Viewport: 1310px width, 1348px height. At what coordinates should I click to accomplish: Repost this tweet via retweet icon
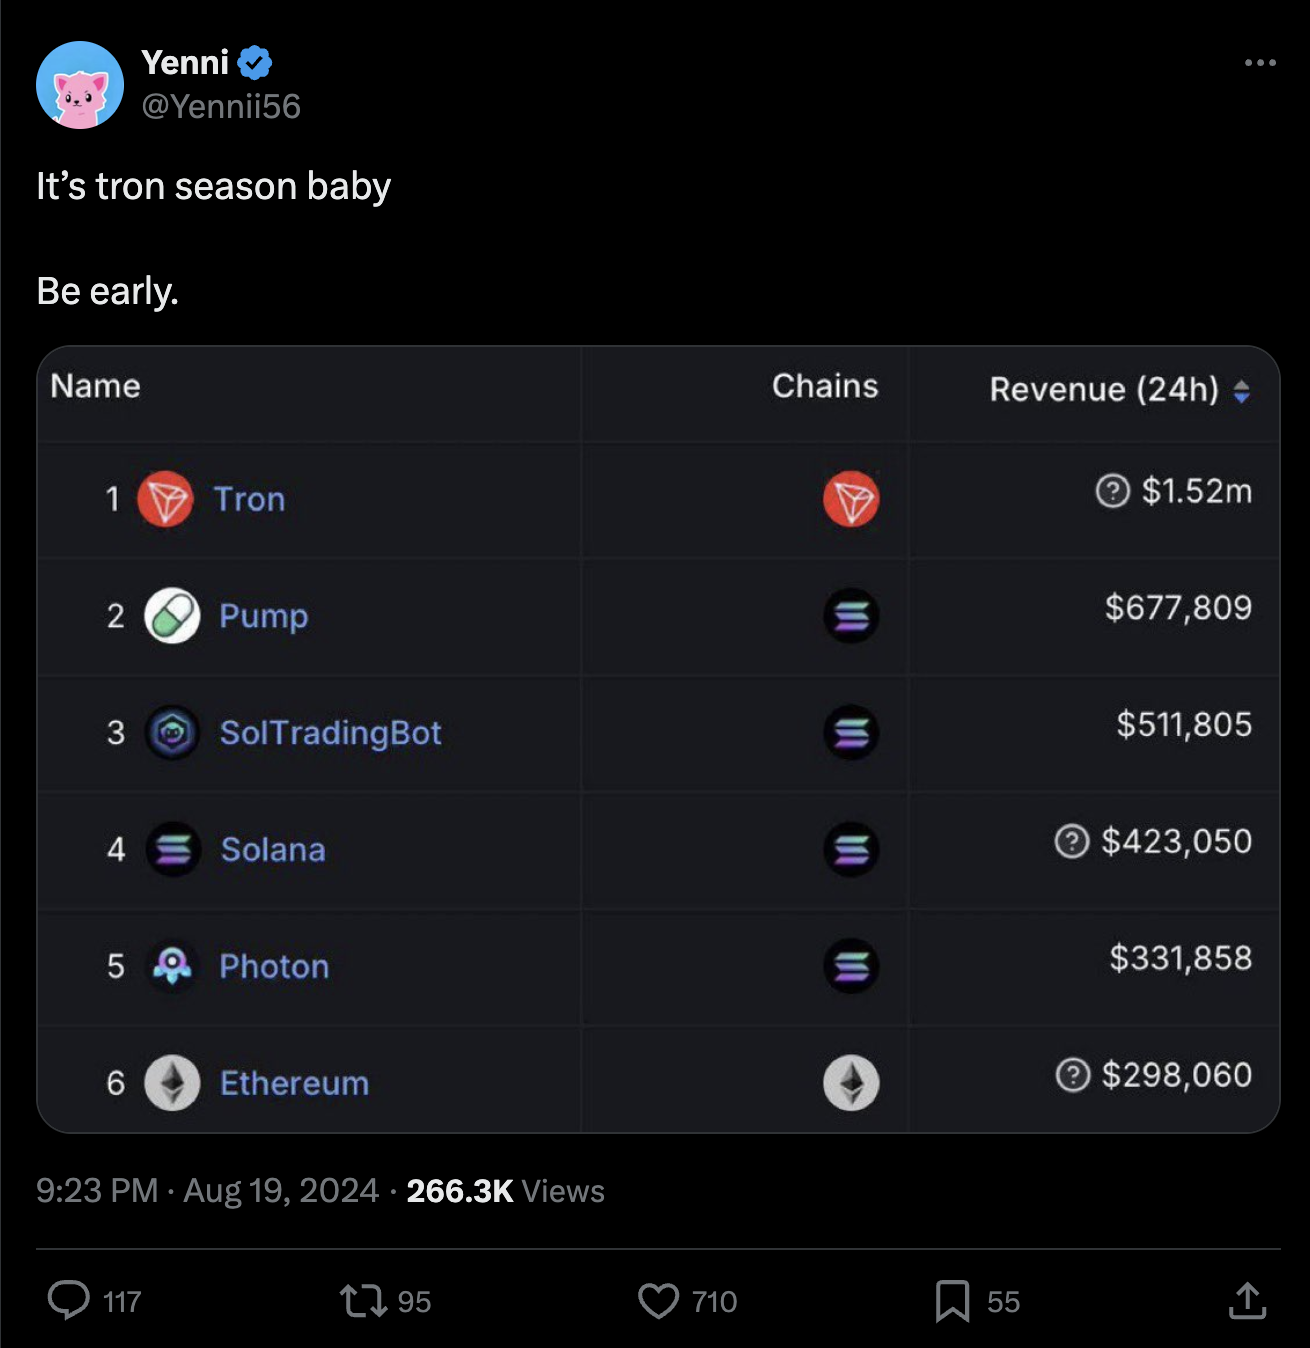click(363, 1301)
